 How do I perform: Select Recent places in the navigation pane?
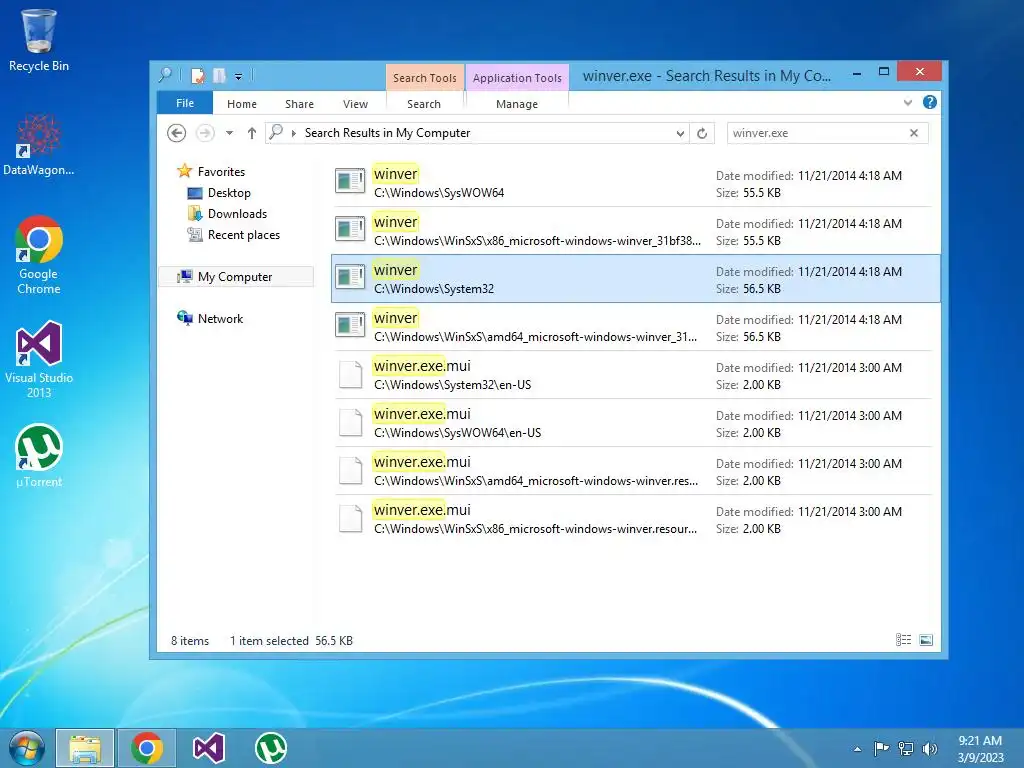pos(234,234)
